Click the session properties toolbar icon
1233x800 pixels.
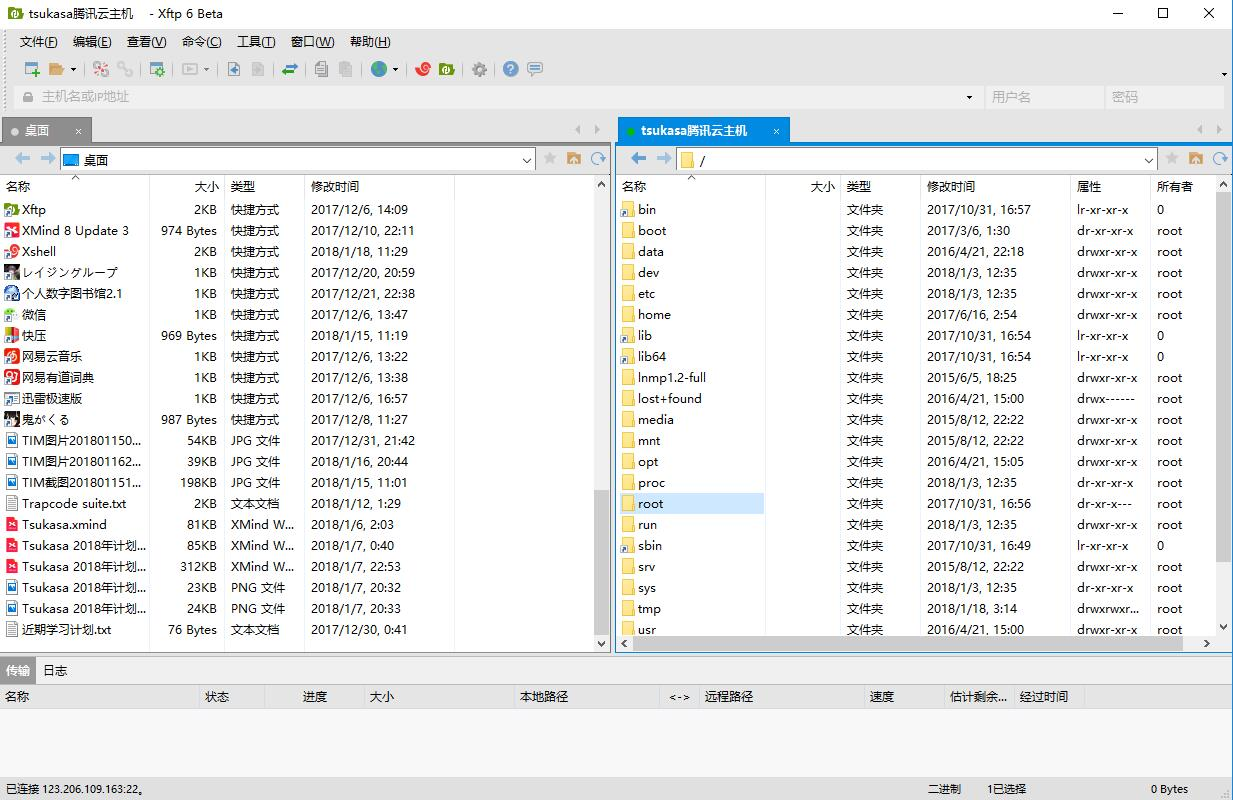point(157,69)
